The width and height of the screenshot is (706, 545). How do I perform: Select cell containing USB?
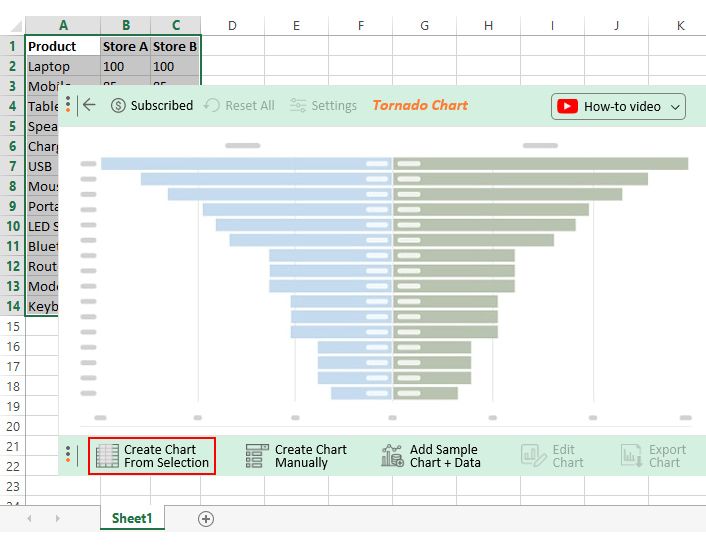coord(42,166)
